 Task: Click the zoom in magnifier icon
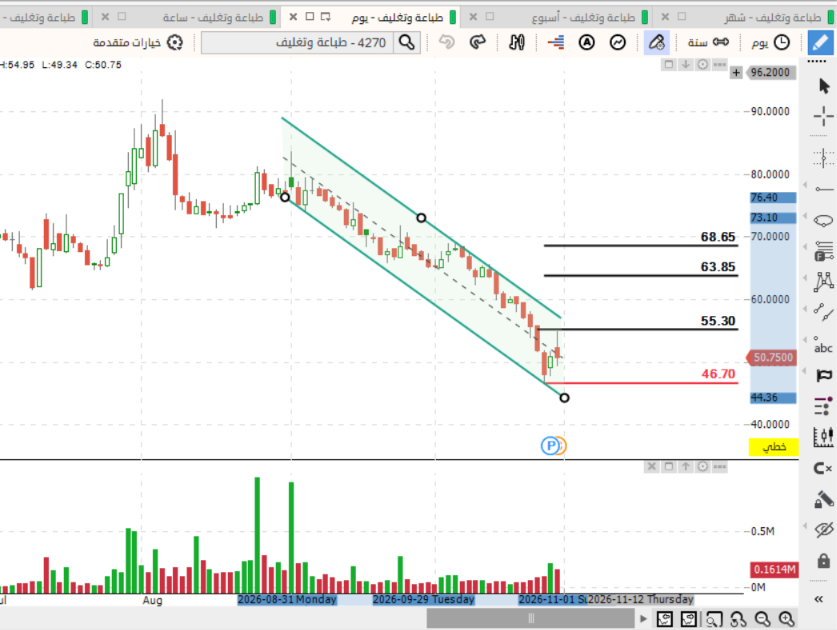(x=786, y=619)
